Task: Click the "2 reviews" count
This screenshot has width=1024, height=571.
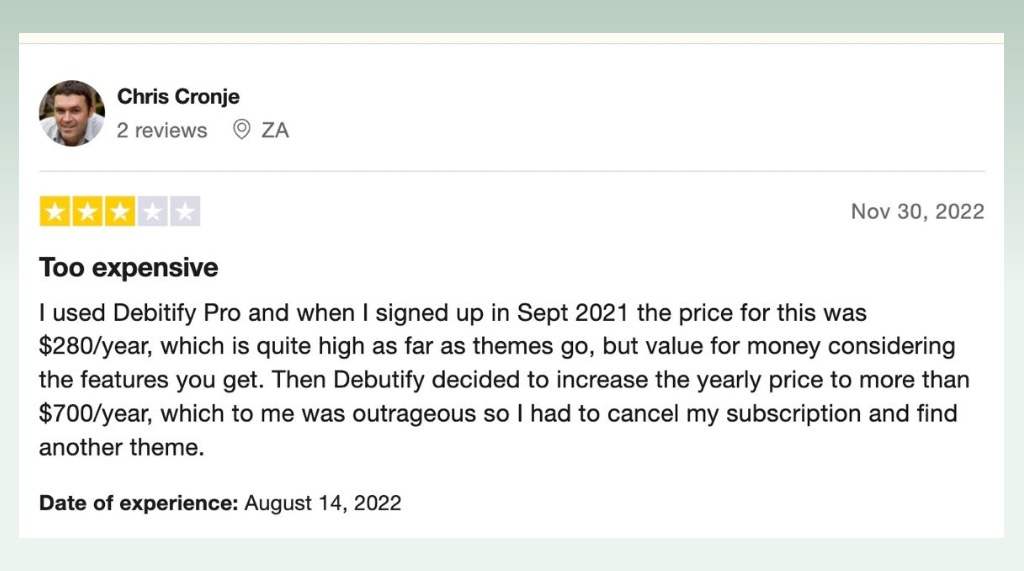Action: pyautogui.click(x=162, y=130)
